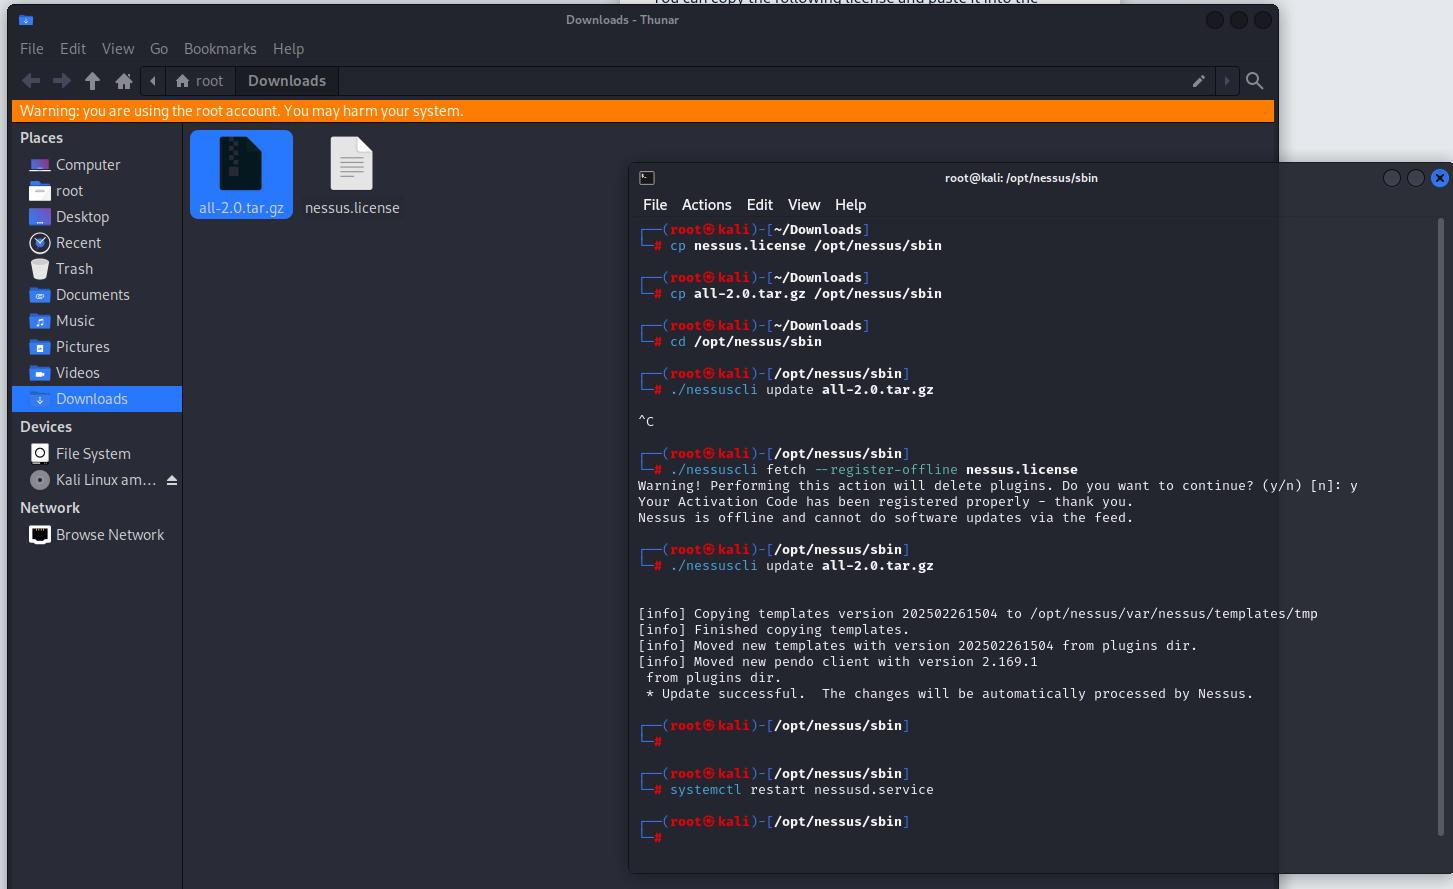Image resolution: width=1453 pixels, height=889 pixels.
Task: Go back in Thunar navigation toolbar
Action: pos(31,81)
